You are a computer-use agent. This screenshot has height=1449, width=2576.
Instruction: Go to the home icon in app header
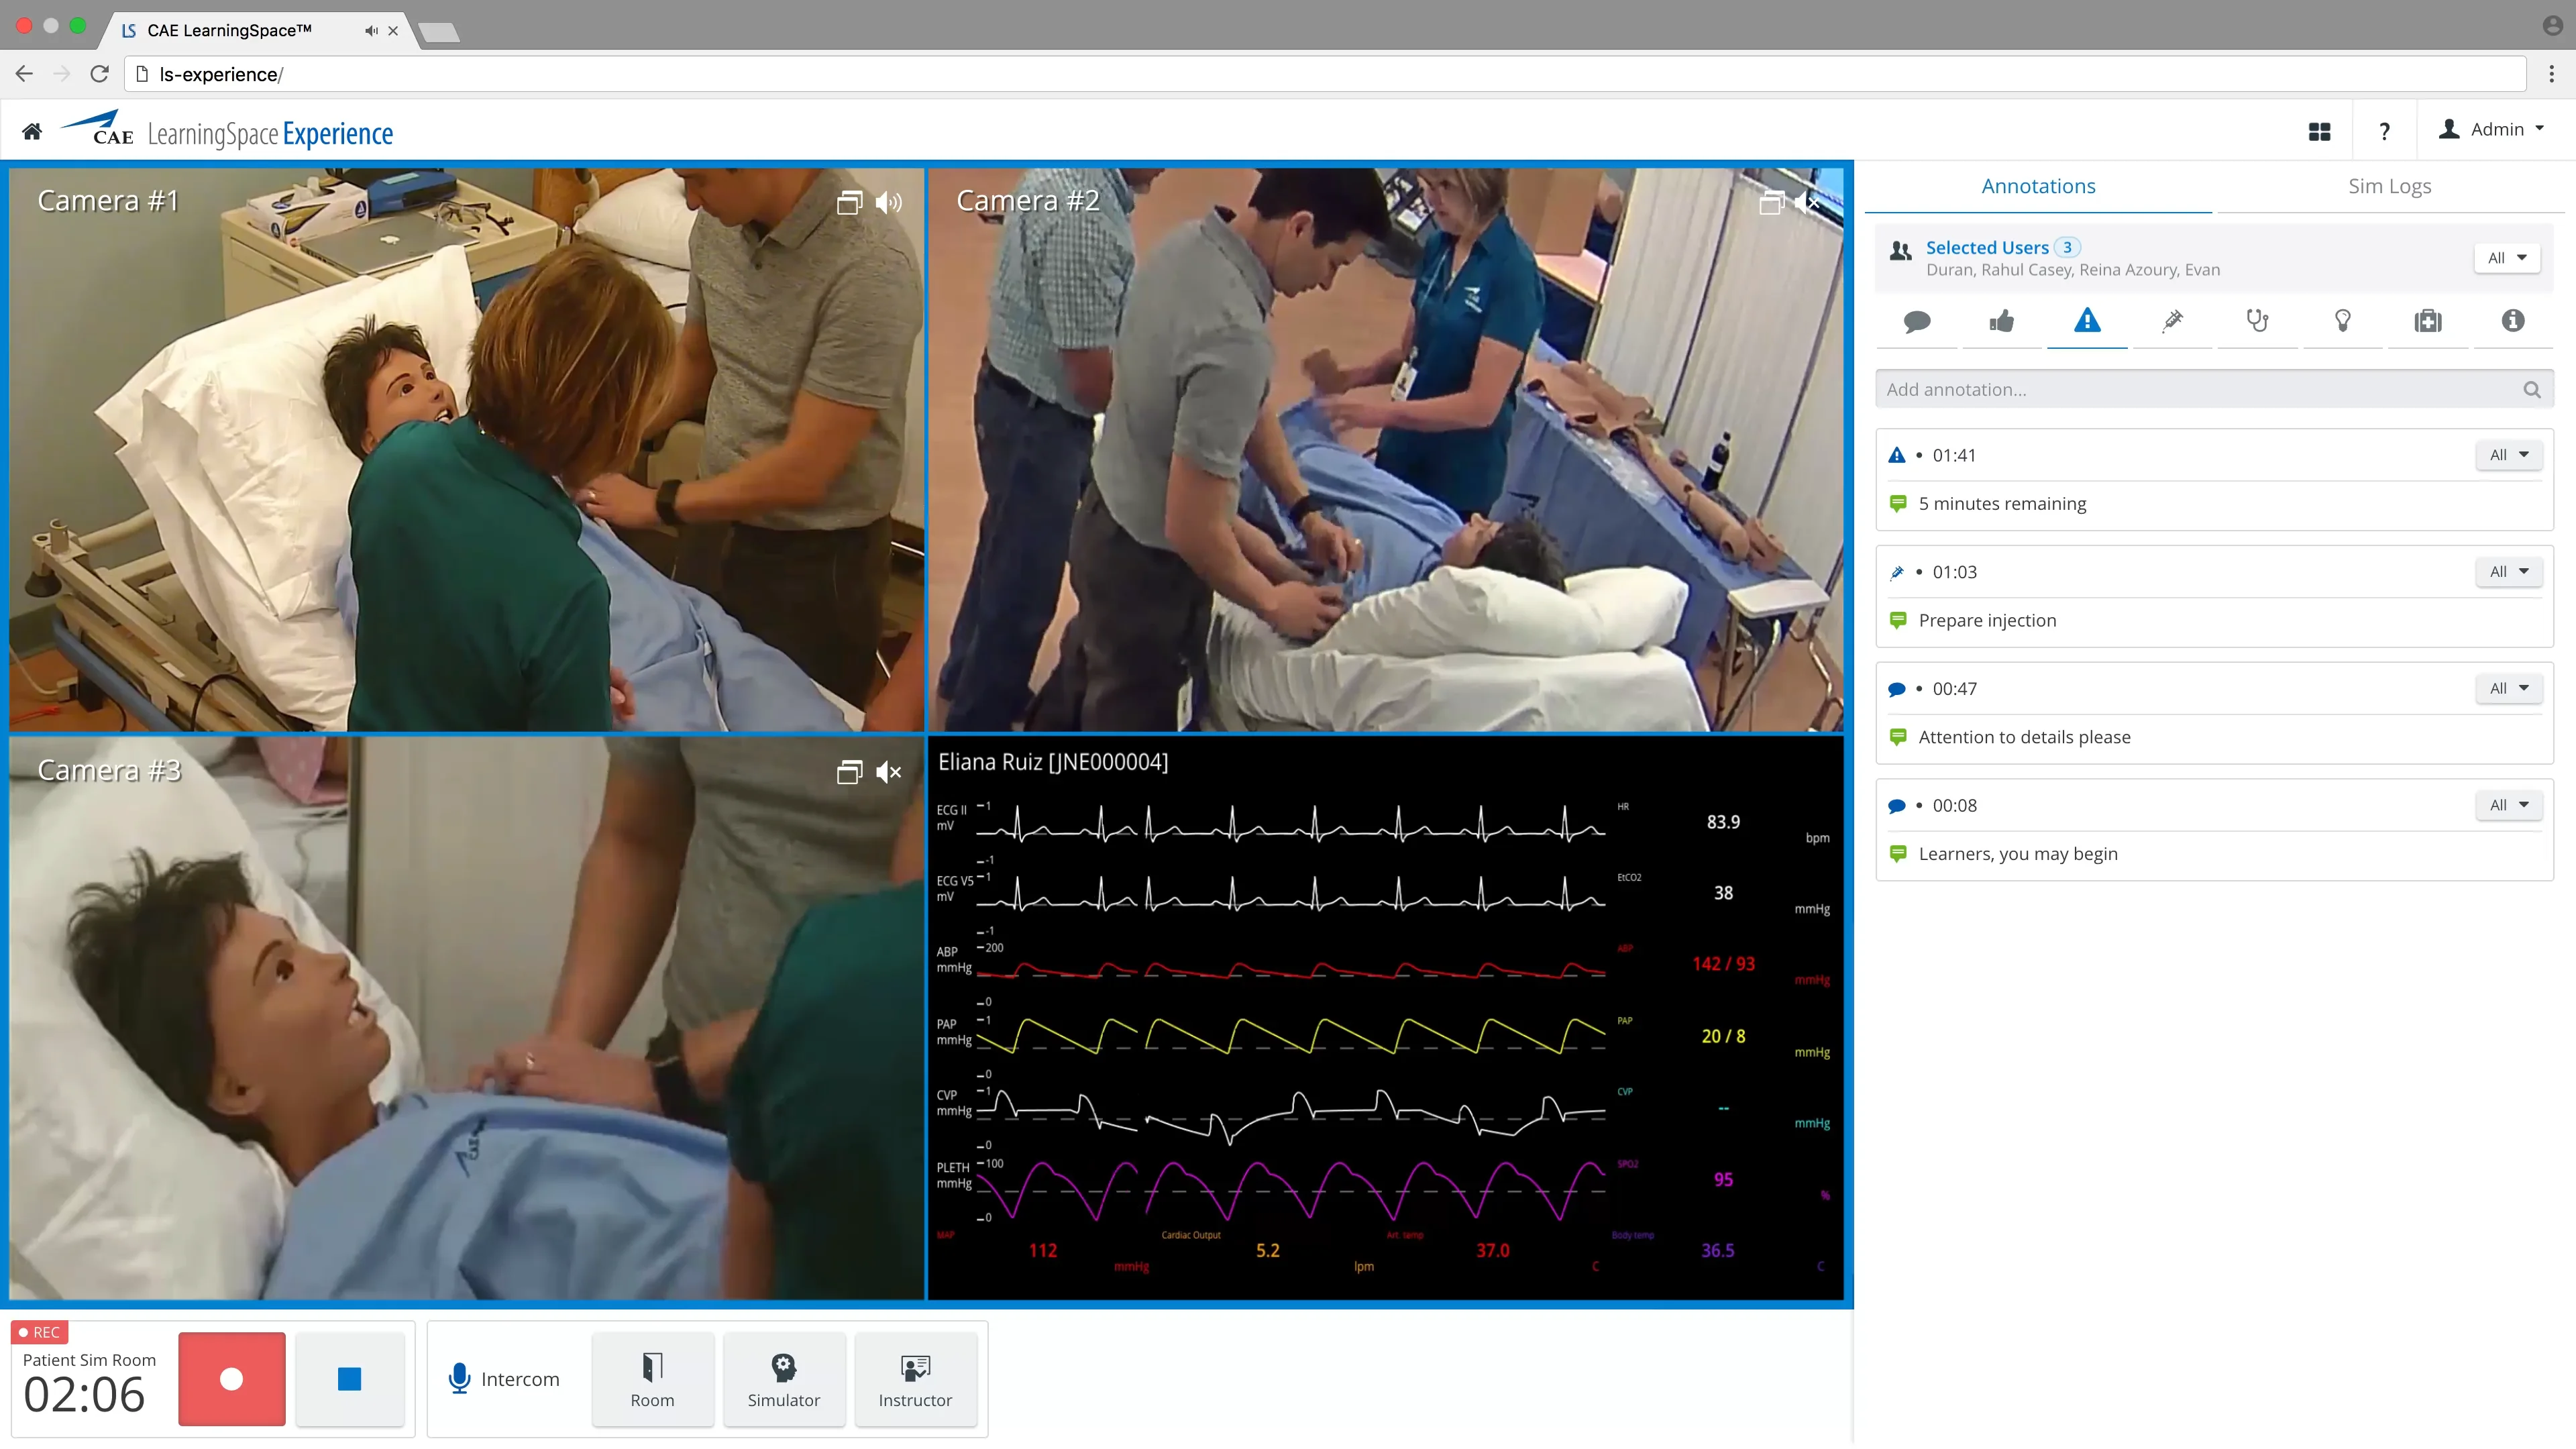click(32, 131)
